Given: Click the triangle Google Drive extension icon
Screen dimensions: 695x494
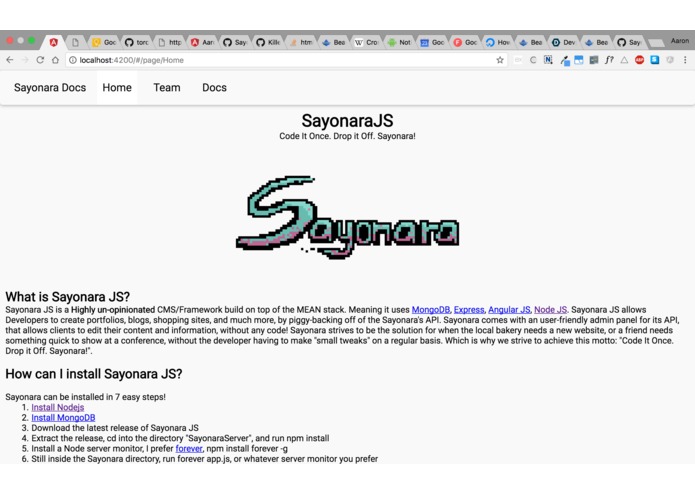Looking at the screenshot, I should 624,60.
